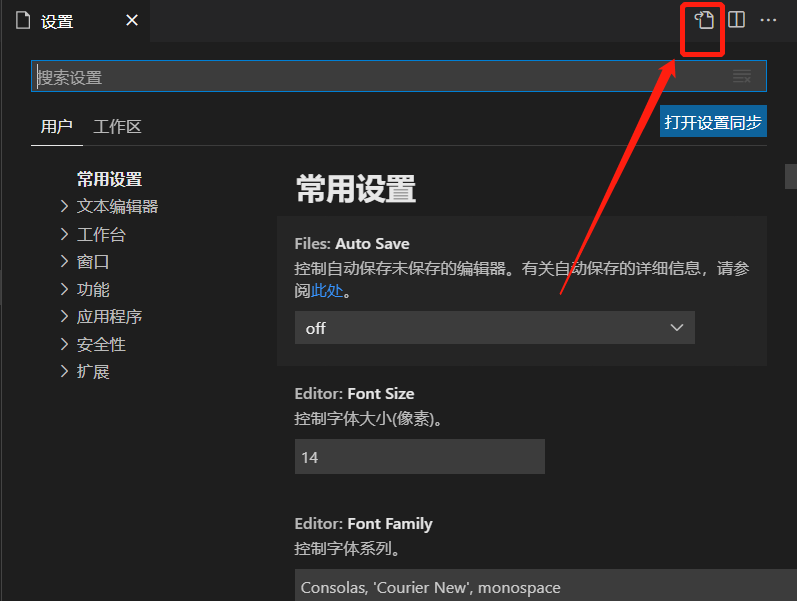The image size is (797, 601).
Task: Split the editor to the right
Action: (736, 20)
